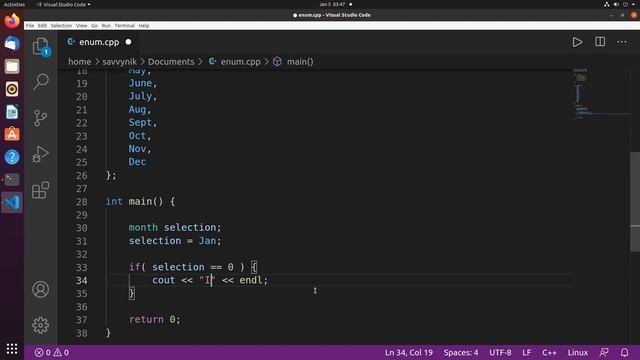Expand the home breadcrumb
The image size is (640, 360).
point(80,62)
